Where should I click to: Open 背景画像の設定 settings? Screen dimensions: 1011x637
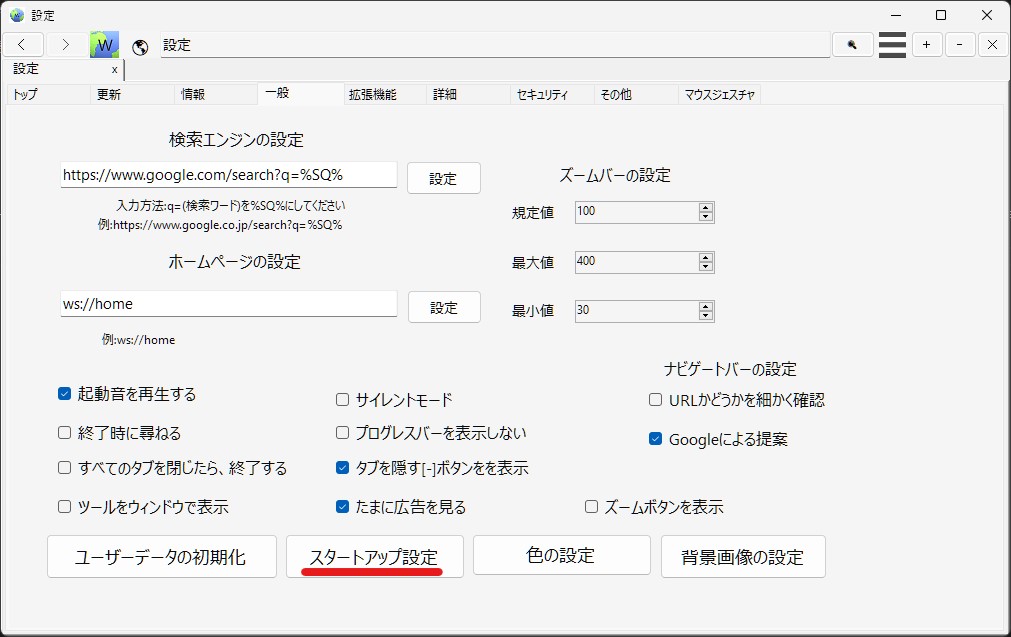(742, 556)
